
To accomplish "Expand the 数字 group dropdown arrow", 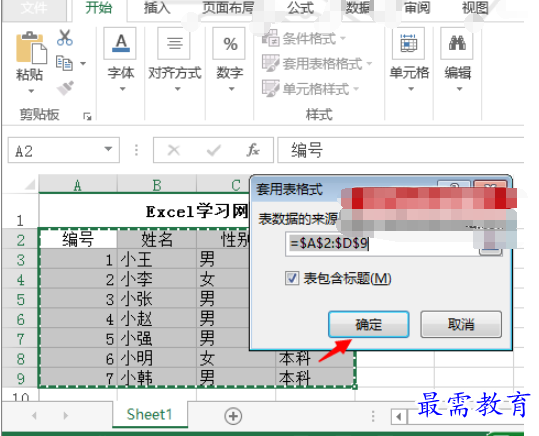I will [232, 89].
